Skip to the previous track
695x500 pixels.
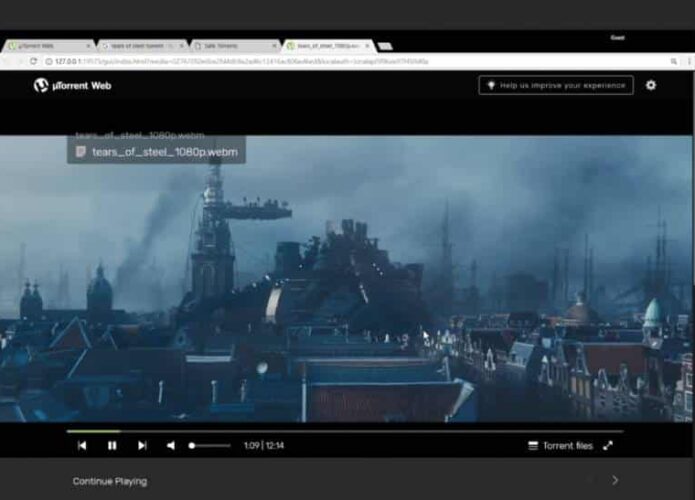pyautogui.click(x=82, y=445)
